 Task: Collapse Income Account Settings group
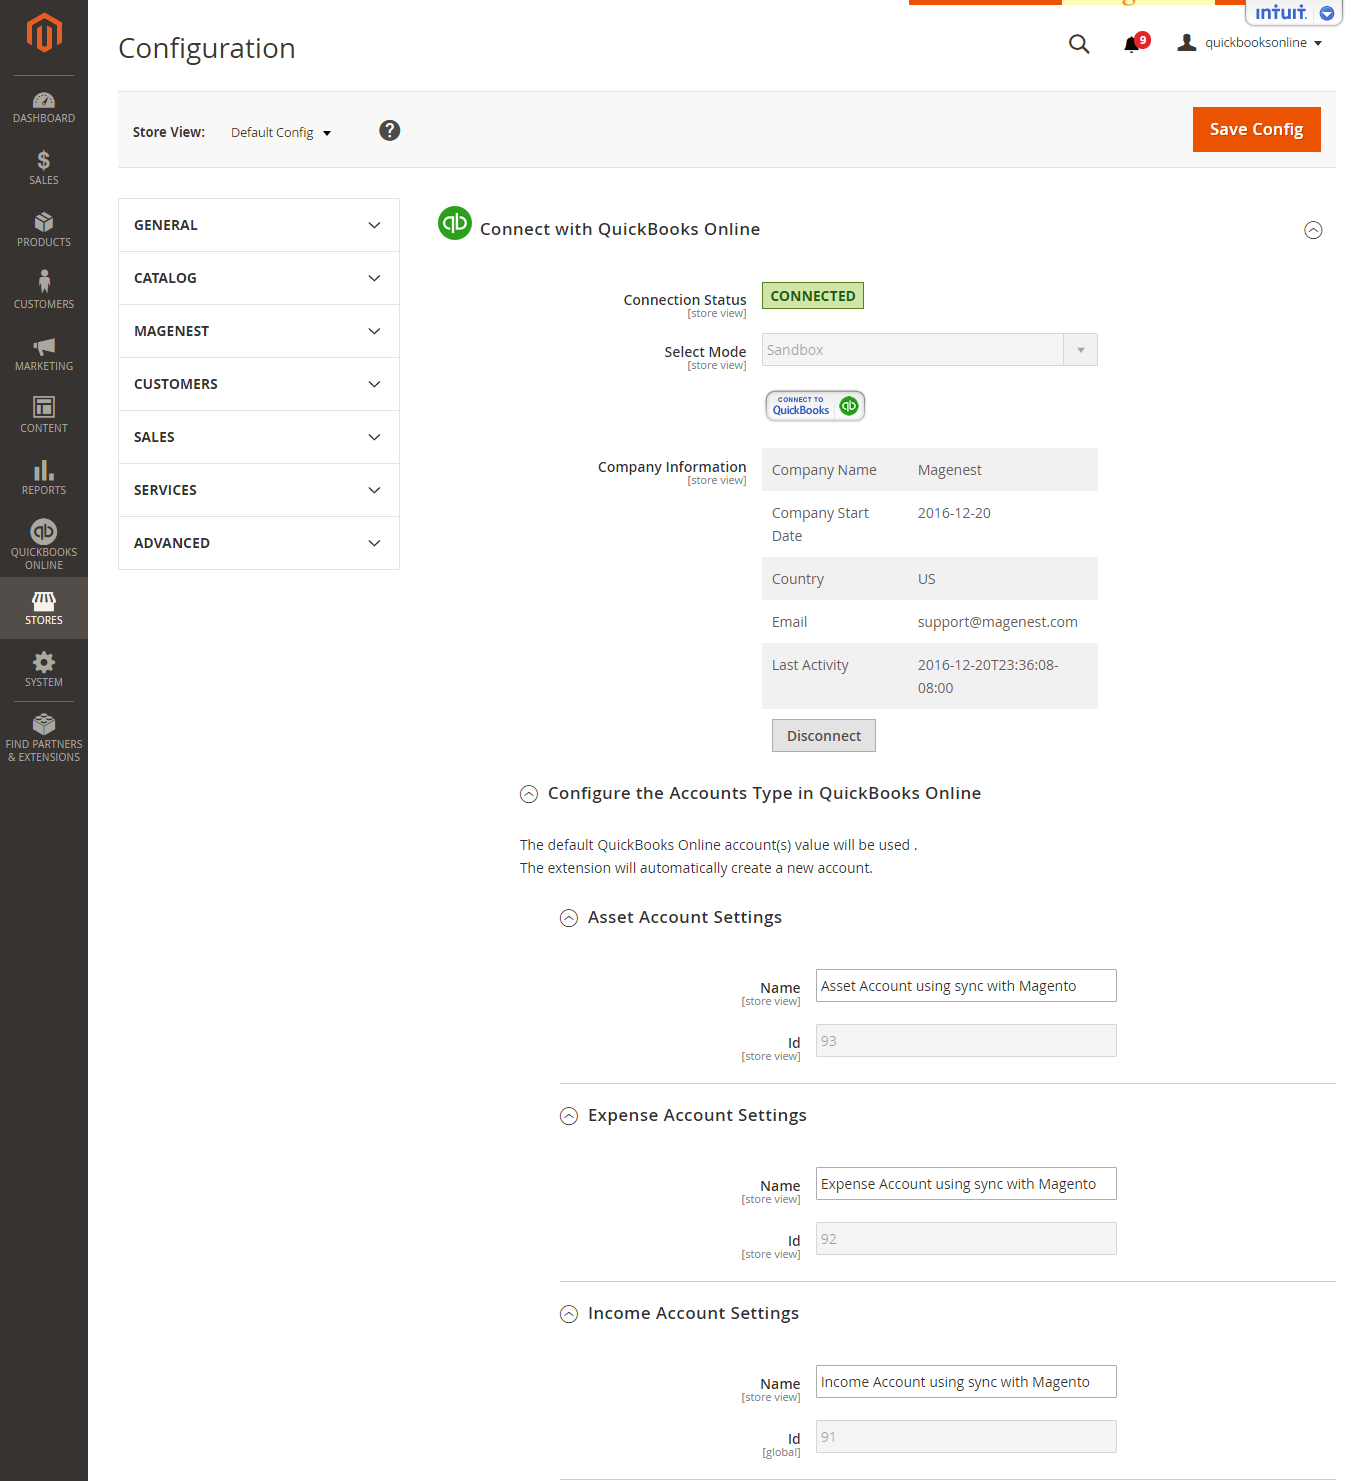tap(569, 1314)
